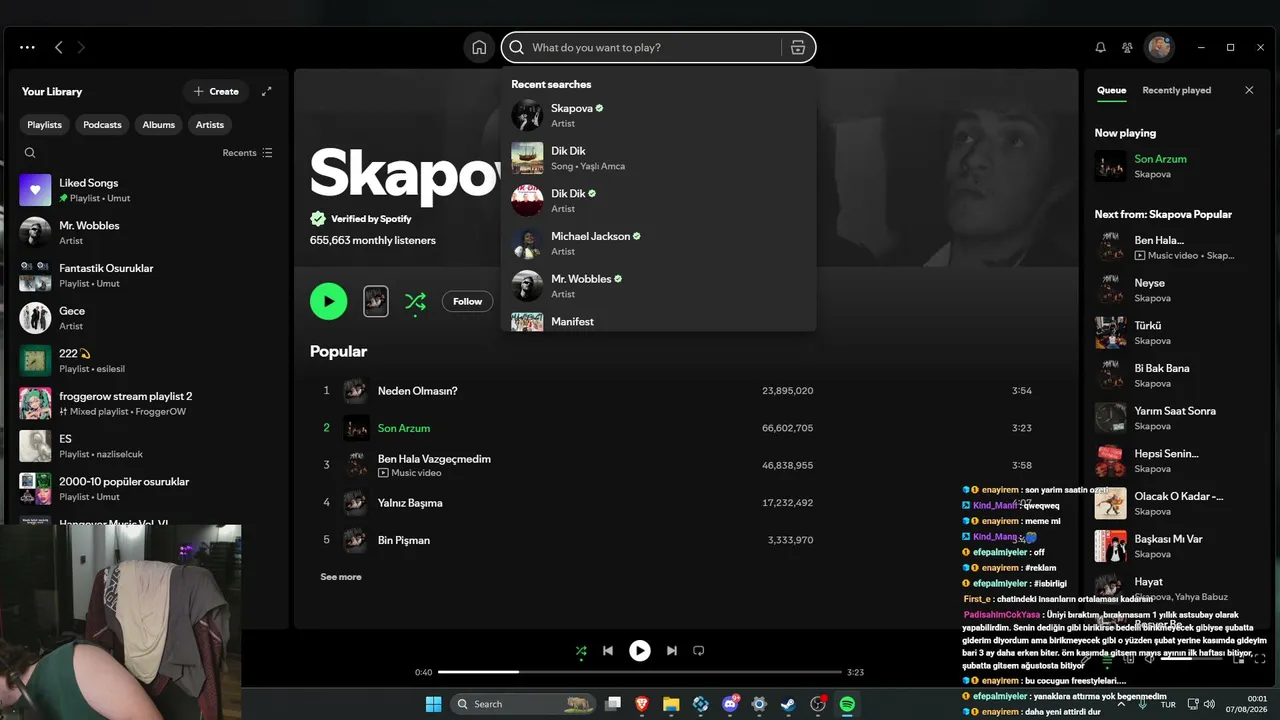The image size is (1280, 720).
Task: Open the Fantastik Osuruklar playlist
Action: pyautogui.click(x=148, y=275)
